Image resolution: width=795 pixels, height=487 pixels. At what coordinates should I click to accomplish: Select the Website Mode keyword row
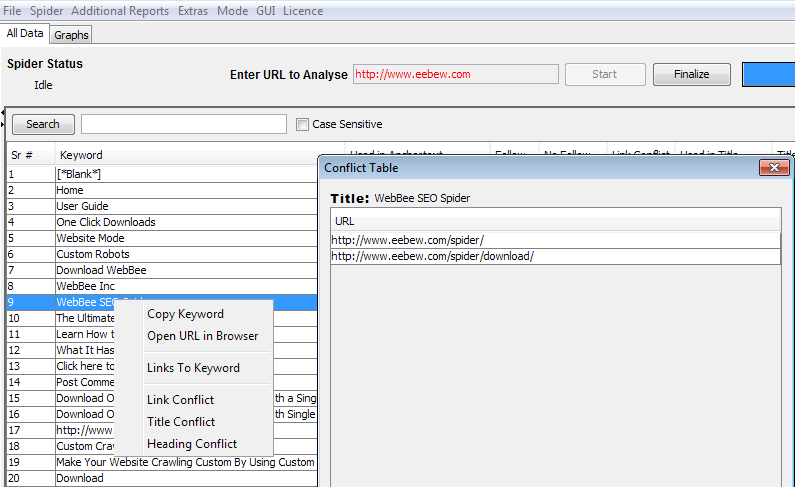162,238
